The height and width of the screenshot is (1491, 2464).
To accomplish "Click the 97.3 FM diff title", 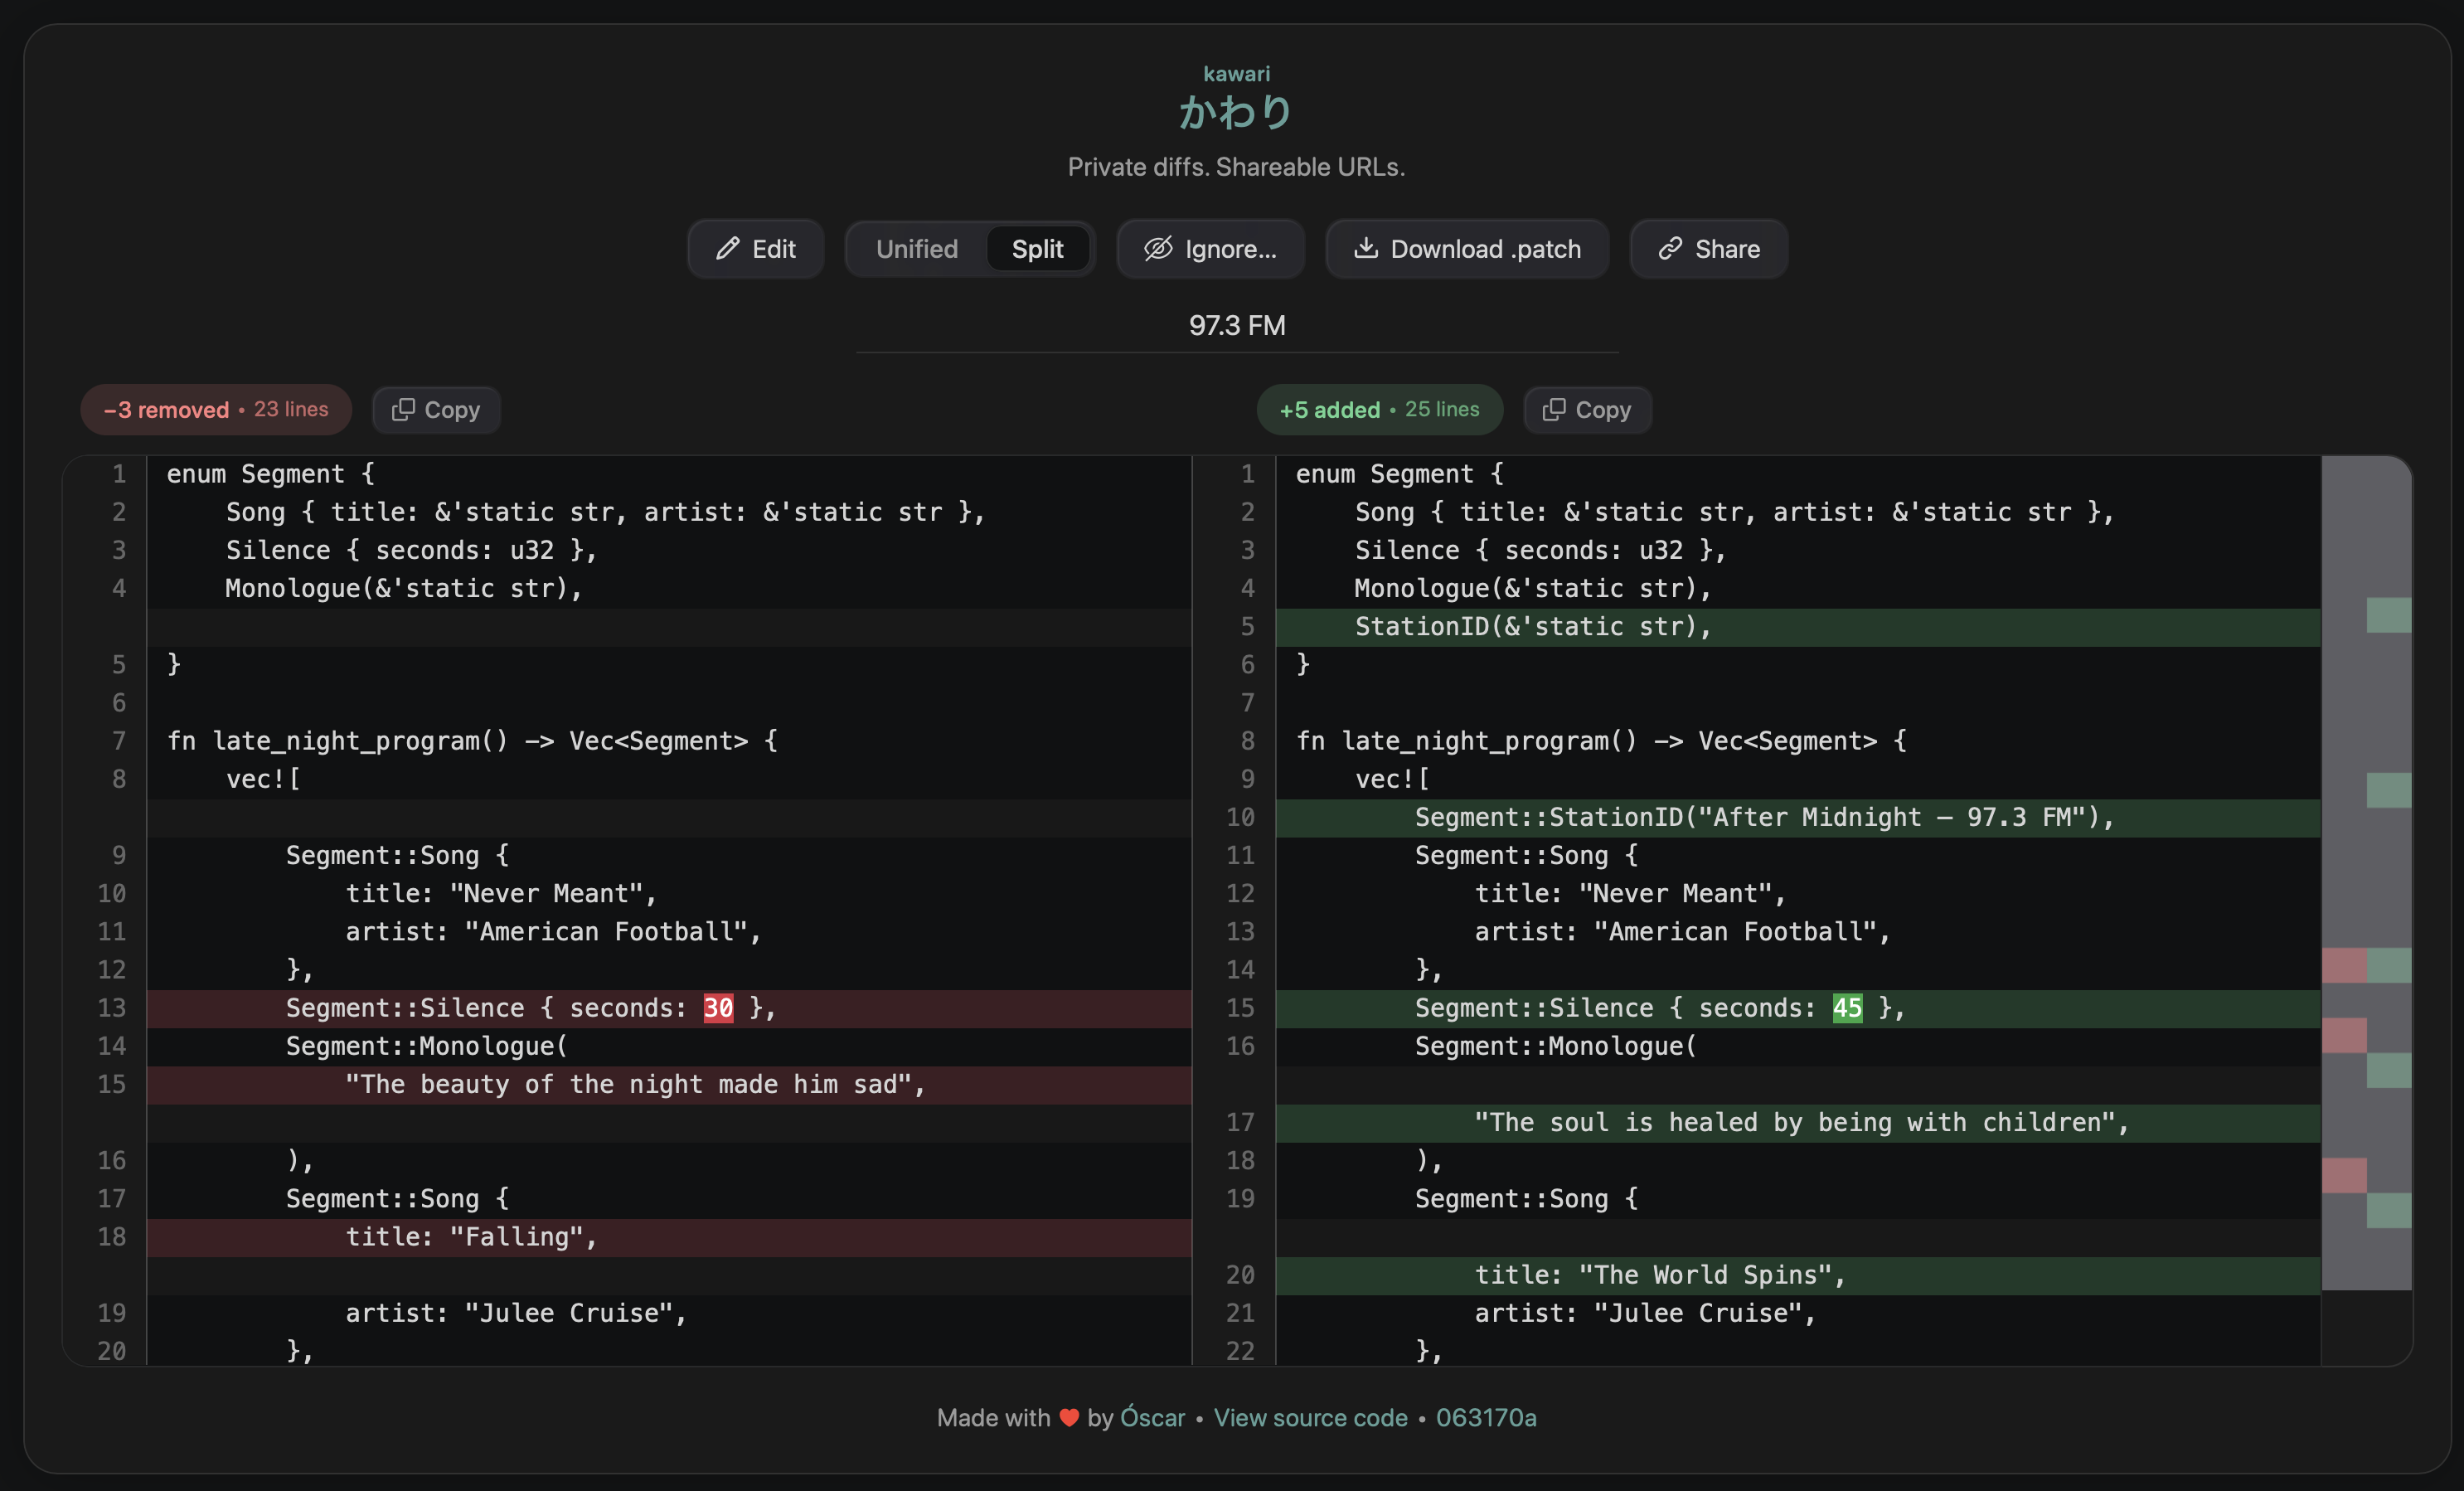I will (x=1236, y=324).
